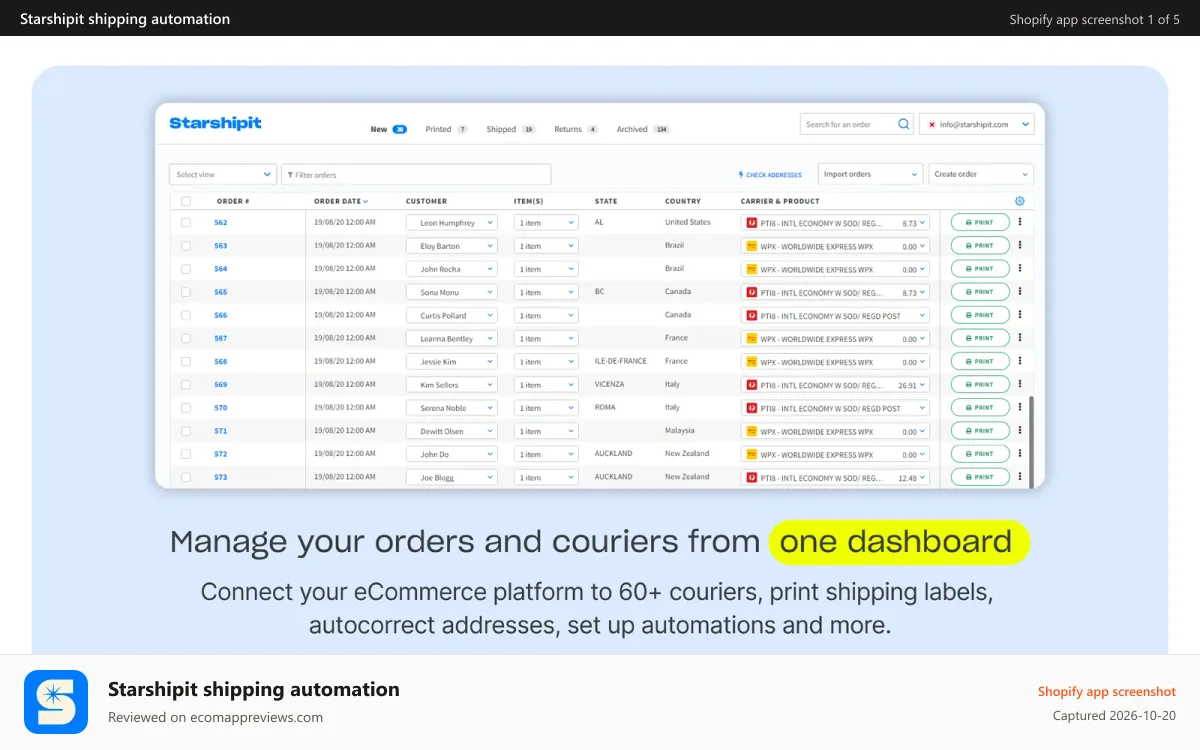Screen dimensions: 1200x750
Task: Switch to the Returns tab
Action: (x=576, y=129)
